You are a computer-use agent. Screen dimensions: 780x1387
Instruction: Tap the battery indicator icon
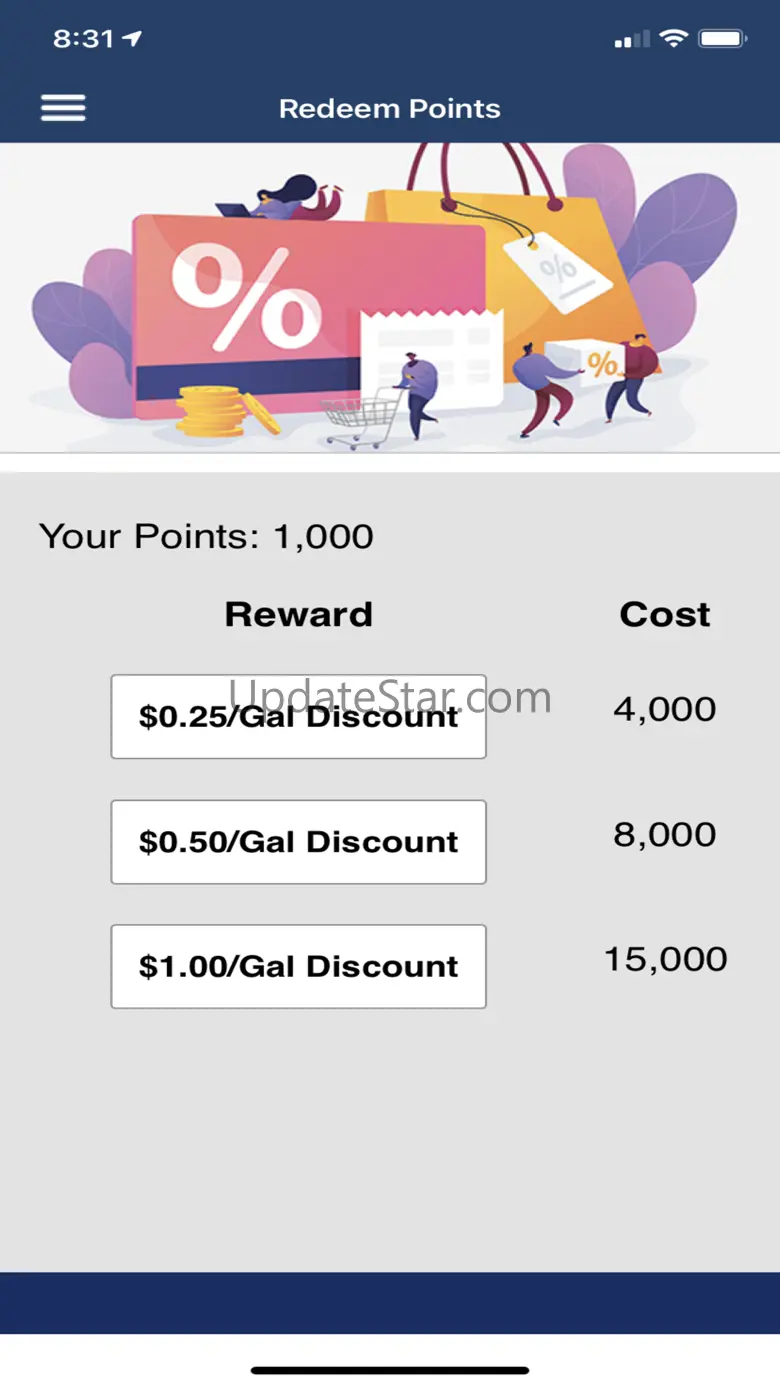pos(722,39)
